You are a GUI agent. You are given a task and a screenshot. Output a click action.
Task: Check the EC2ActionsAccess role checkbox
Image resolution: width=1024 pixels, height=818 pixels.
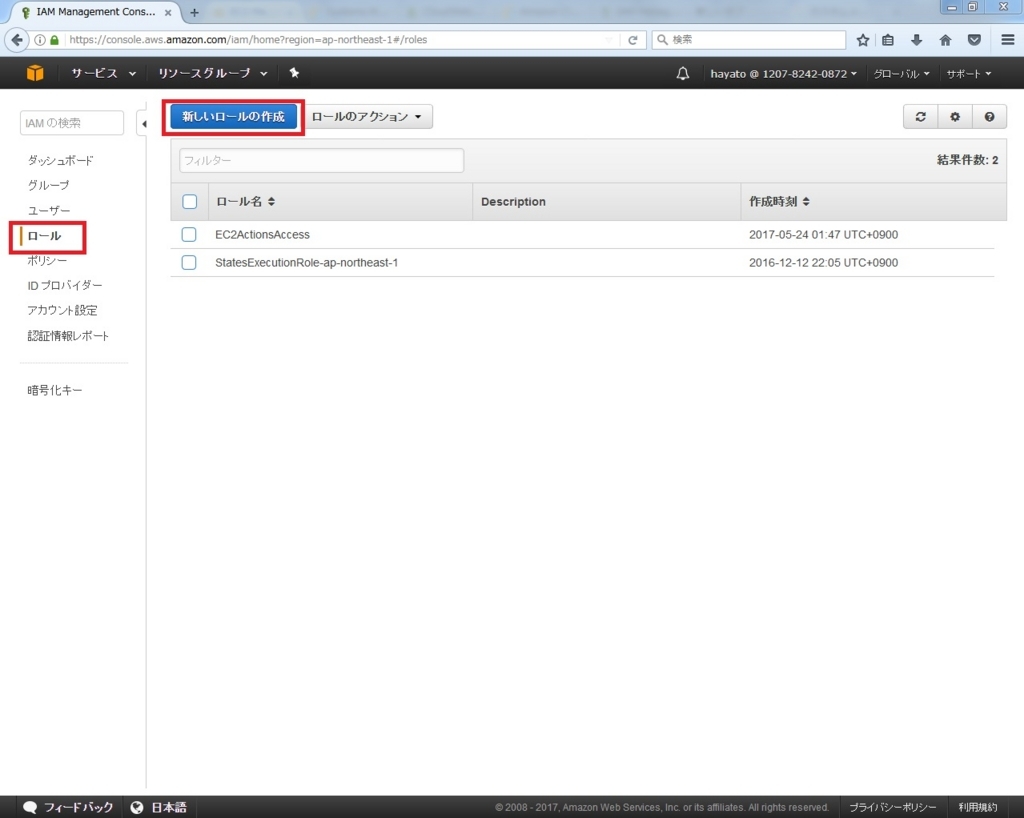pyautogui.click(x=189, y=234)
